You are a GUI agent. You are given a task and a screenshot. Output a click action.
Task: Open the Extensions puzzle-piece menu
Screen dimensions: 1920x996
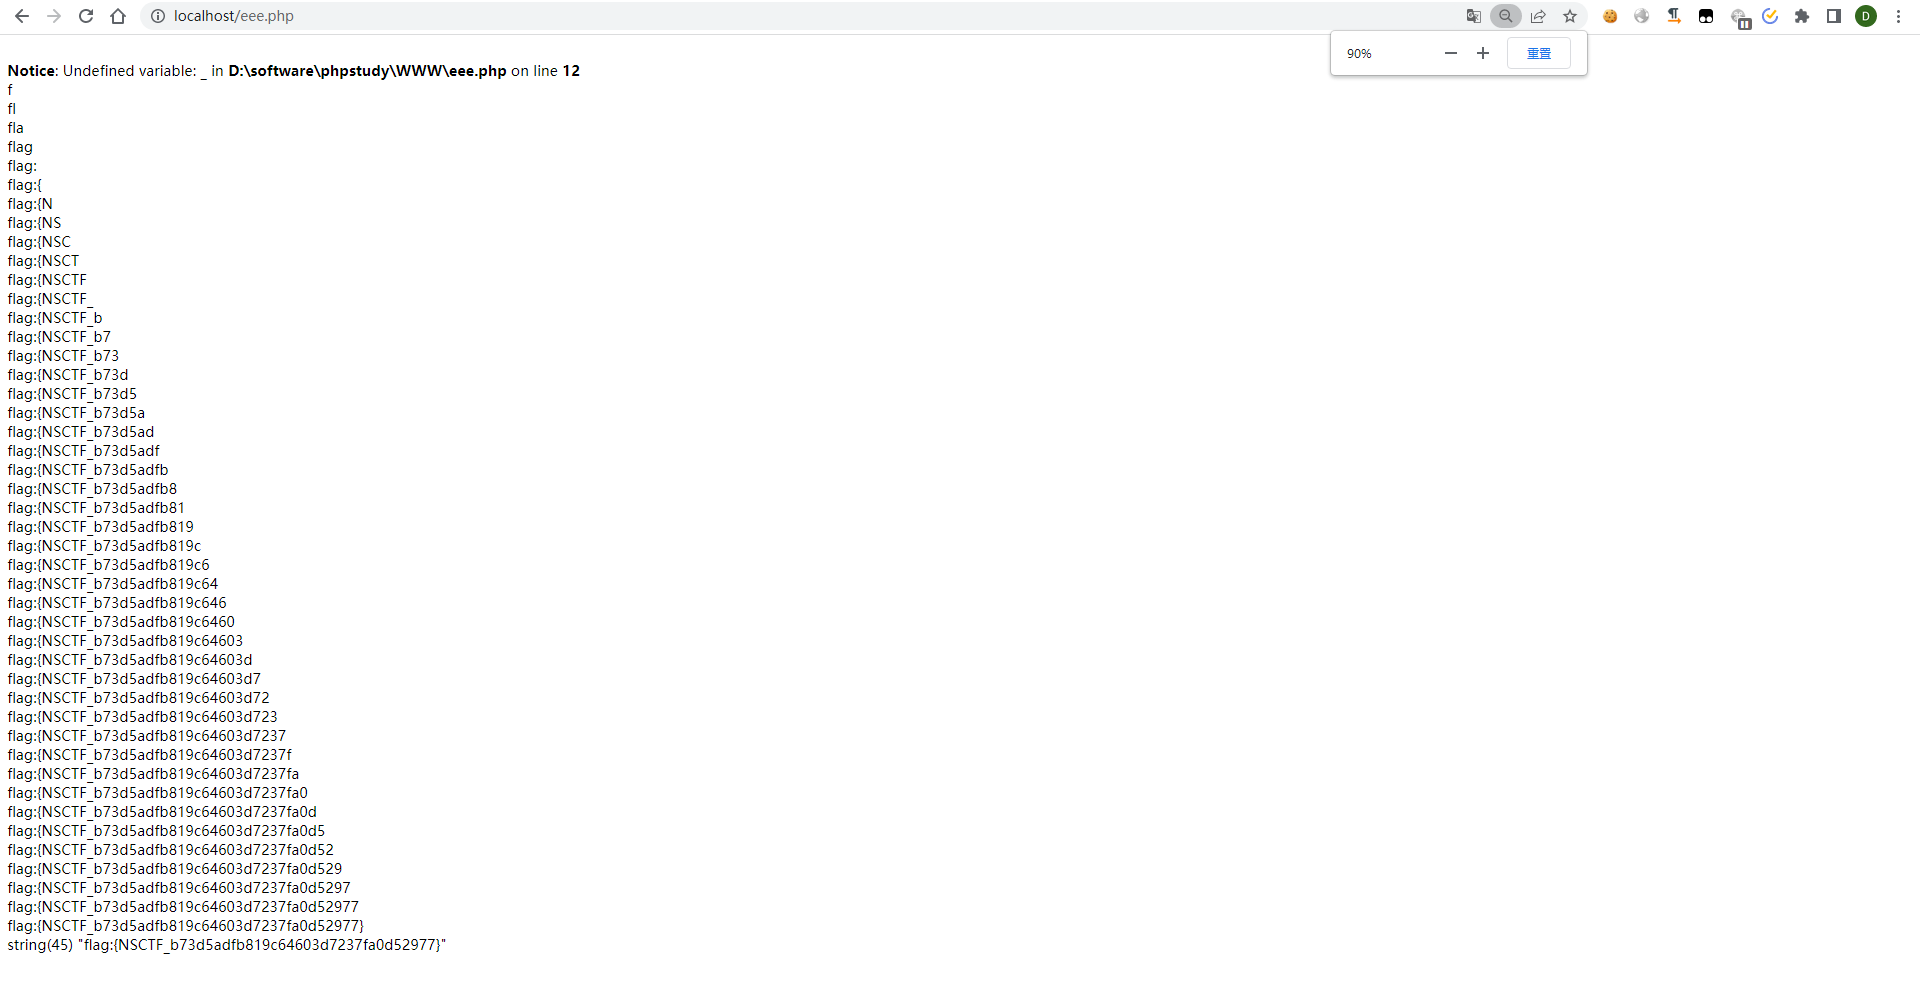1802,16
